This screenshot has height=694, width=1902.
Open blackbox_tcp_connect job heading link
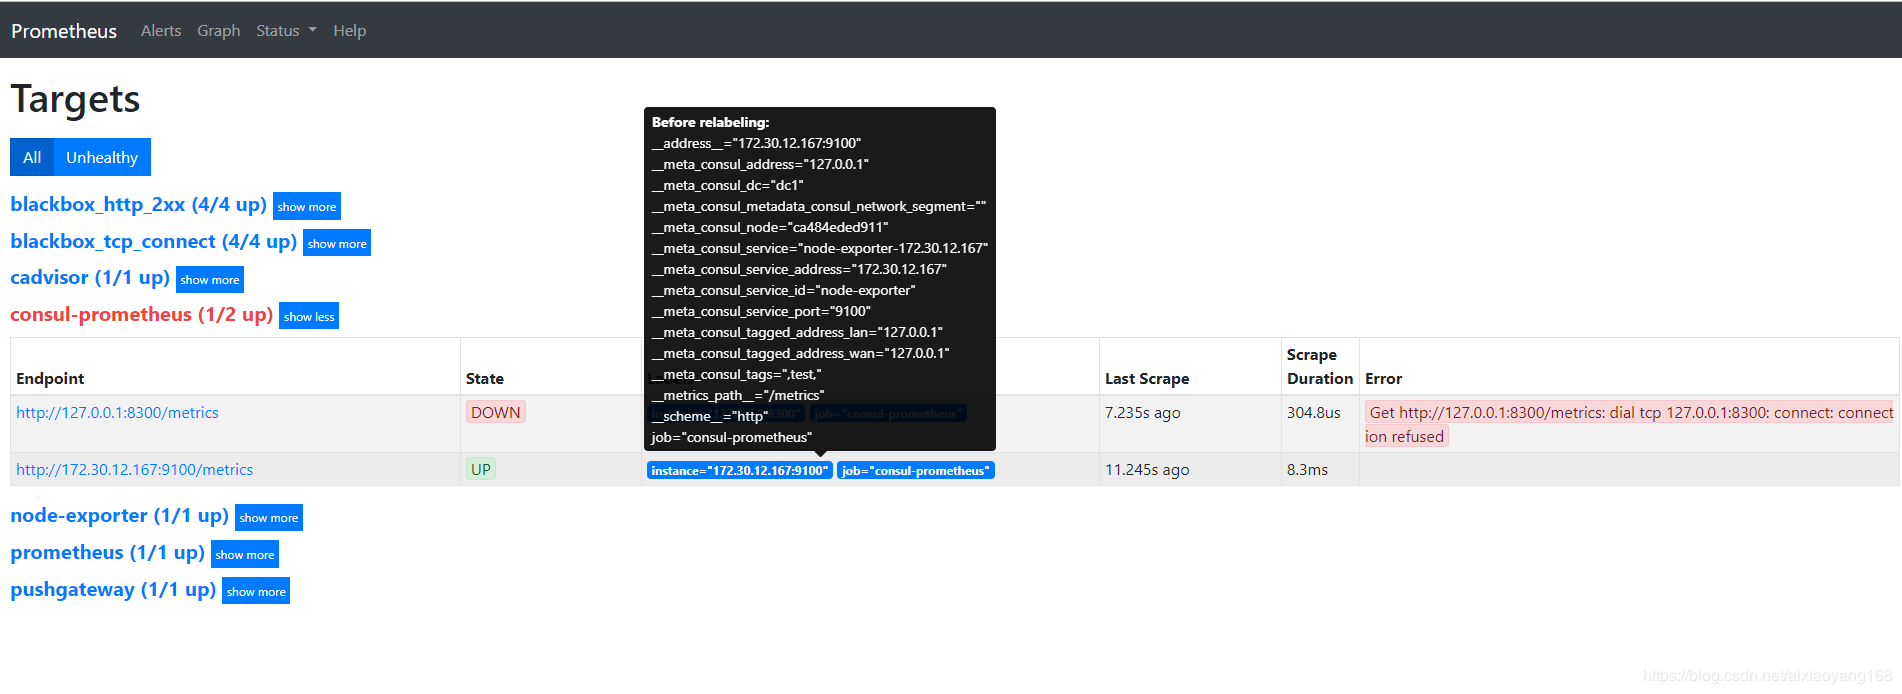153,241
